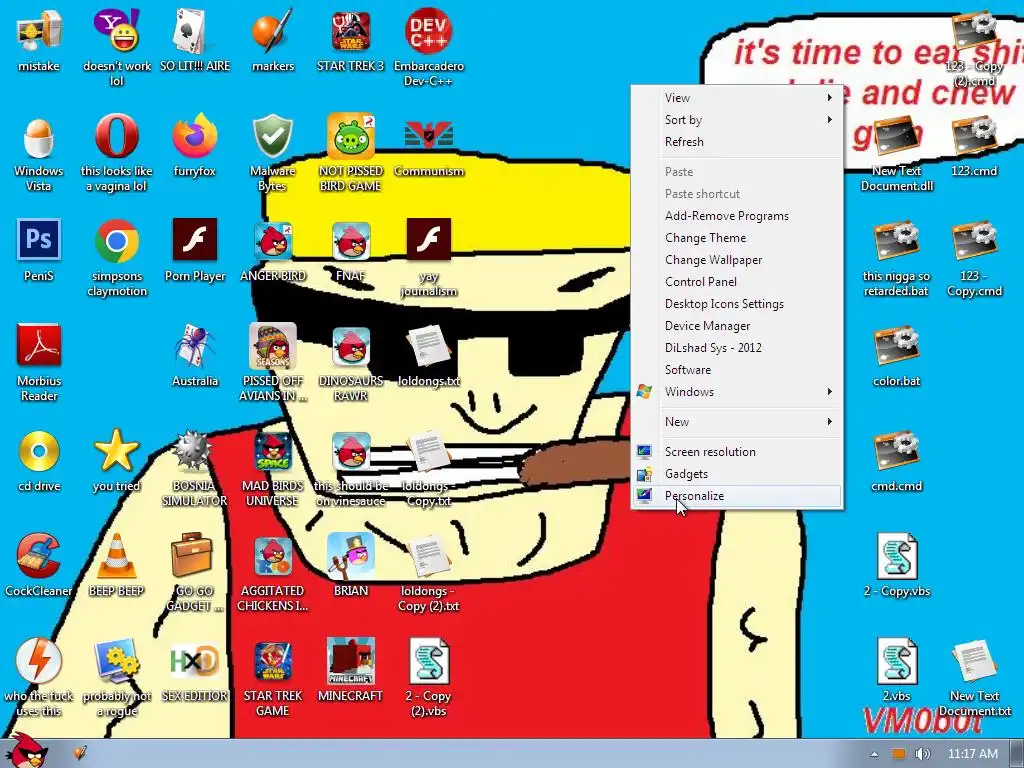Open the volume speaker tray icon
The image size is (1024, 768).
click(922, 754)
